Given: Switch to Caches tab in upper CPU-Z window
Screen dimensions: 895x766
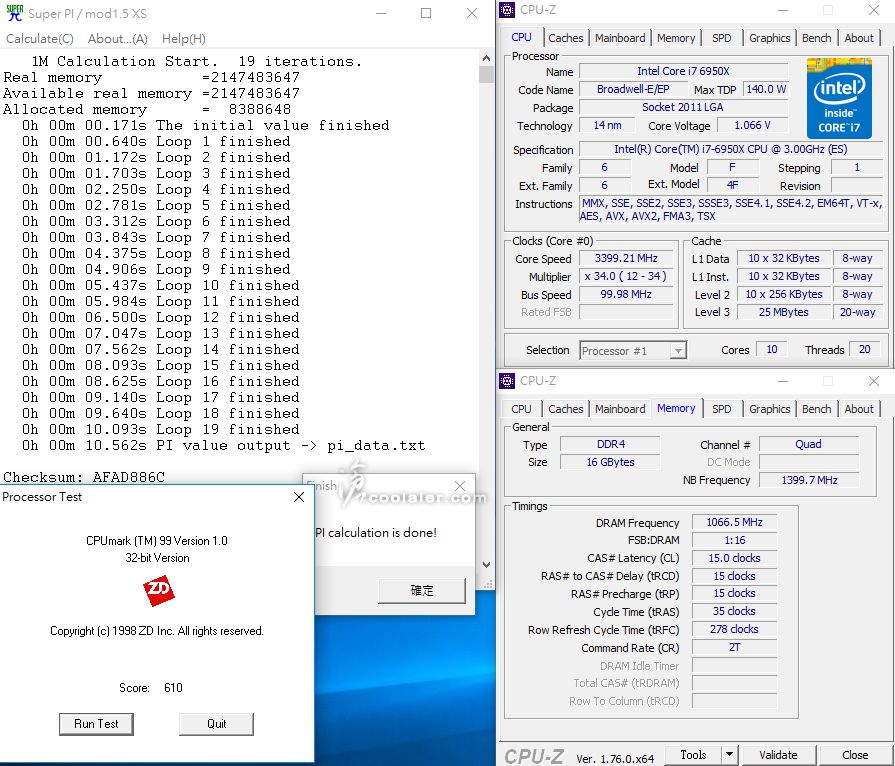Looking at the screenshot, I should point(566,38).
